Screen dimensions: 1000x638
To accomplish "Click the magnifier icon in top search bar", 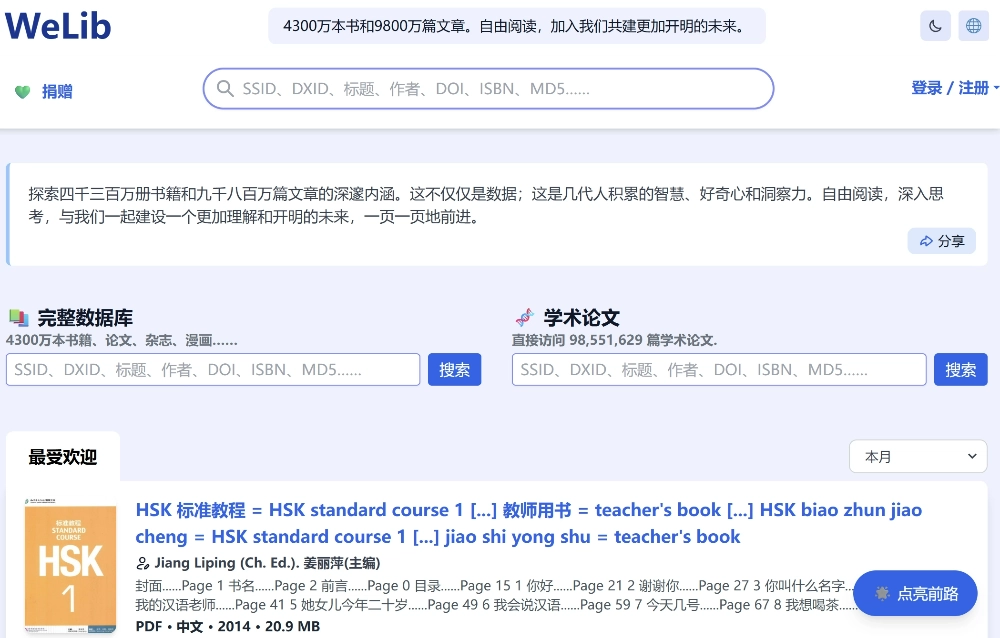I will coord(225,89).
